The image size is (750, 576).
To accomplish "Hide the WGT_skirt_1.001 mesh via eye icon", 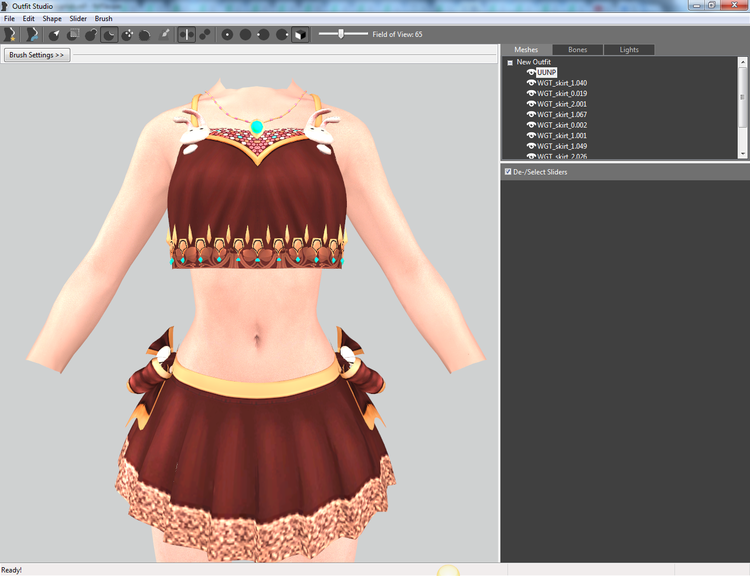I will point(531,135).
